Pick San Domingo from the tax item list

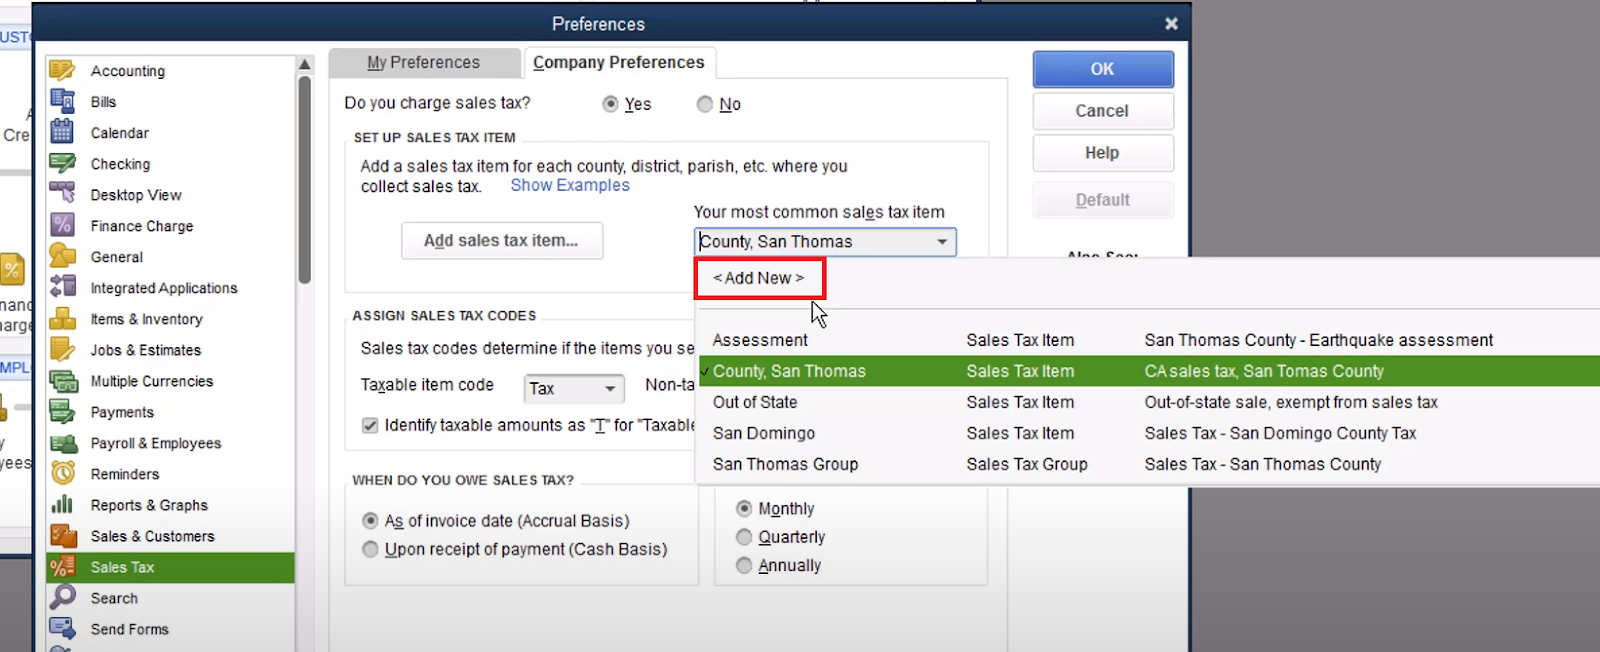(x=764, y=433)
